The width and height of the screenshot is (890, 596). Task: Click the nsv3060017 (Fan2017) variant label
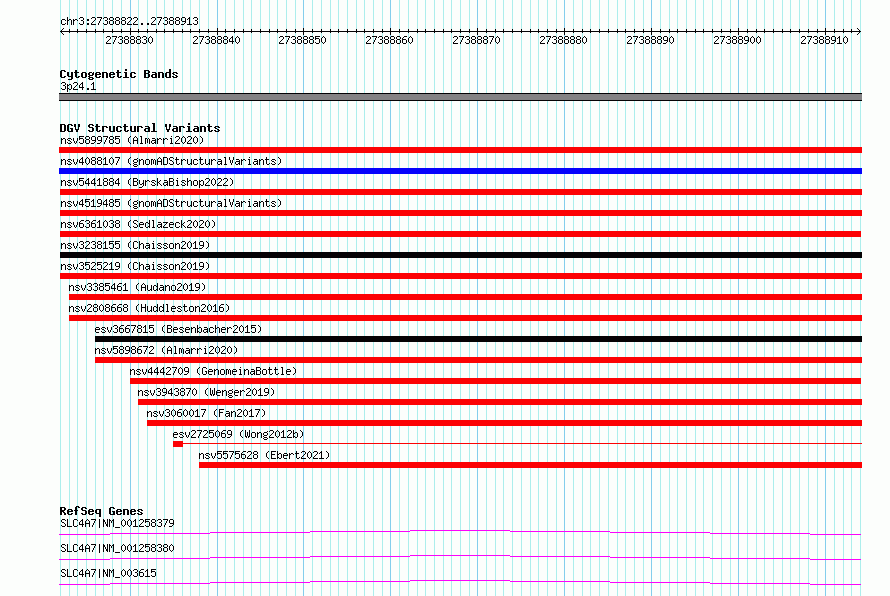tap(206, 413)
